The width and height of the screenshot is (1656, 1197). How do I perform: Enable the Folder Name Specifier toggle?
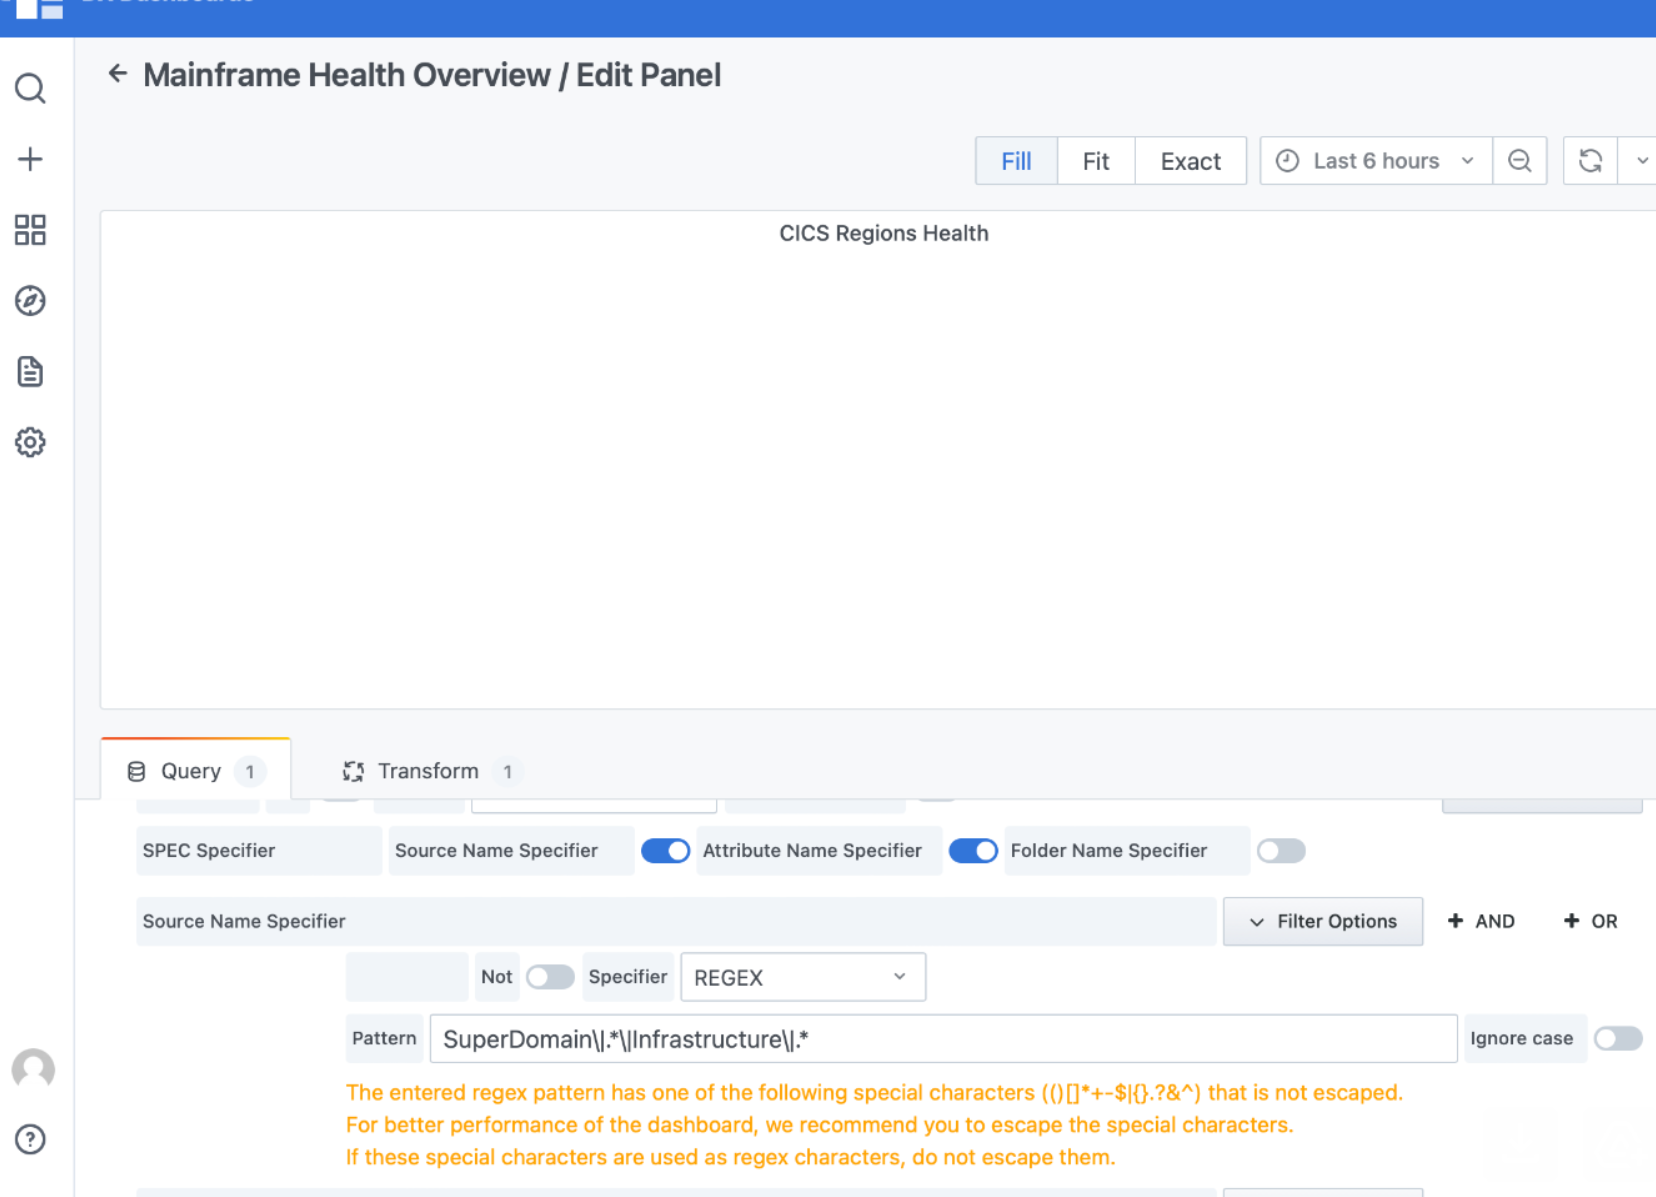point(1281,851)
